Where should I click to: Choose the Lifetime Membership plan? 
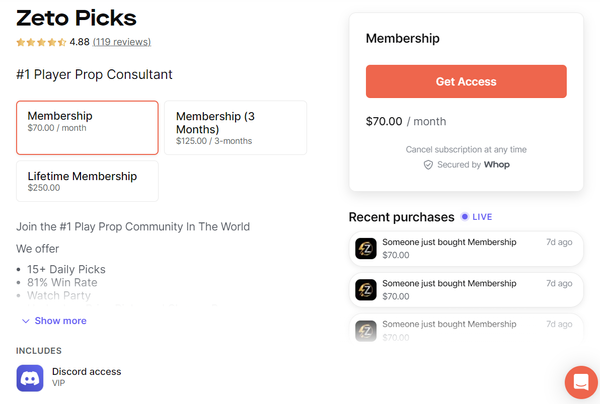87,181
